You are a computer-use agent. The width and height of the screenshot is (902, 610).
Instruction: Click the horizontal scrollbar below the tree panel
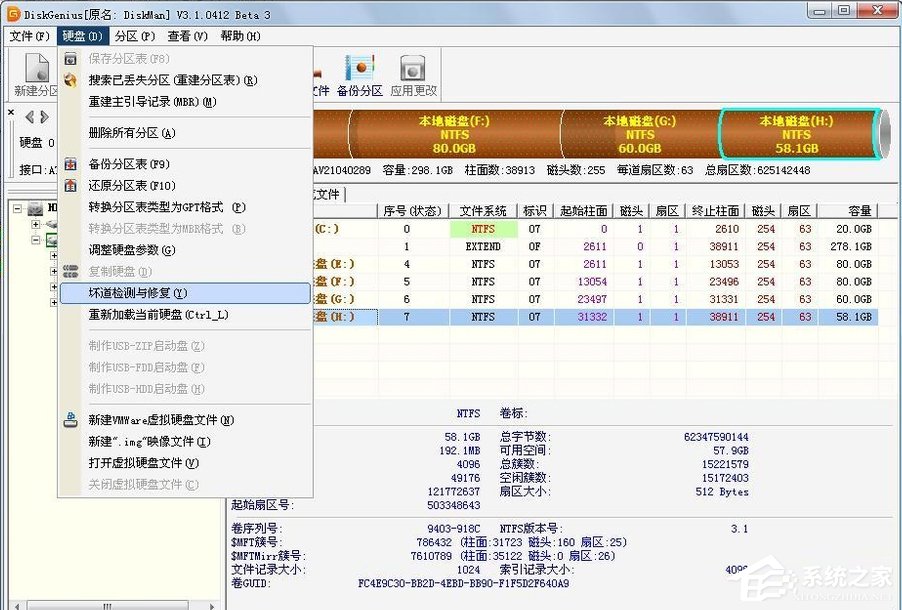click(110, 604)
